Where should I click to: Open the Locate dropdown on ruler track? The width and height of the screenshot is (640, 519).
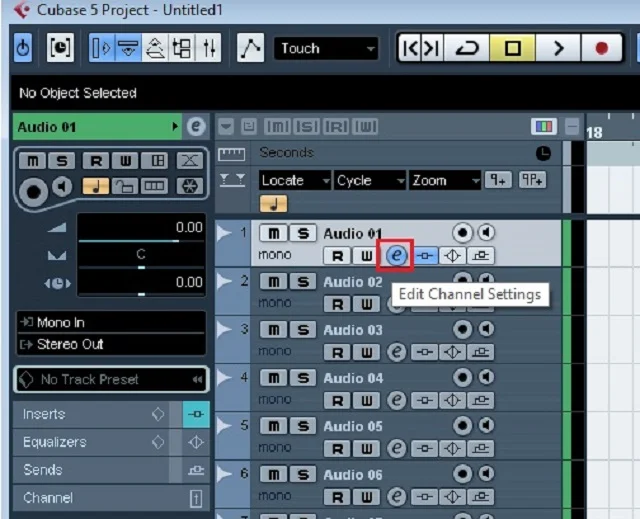click(x=295, y=180)
